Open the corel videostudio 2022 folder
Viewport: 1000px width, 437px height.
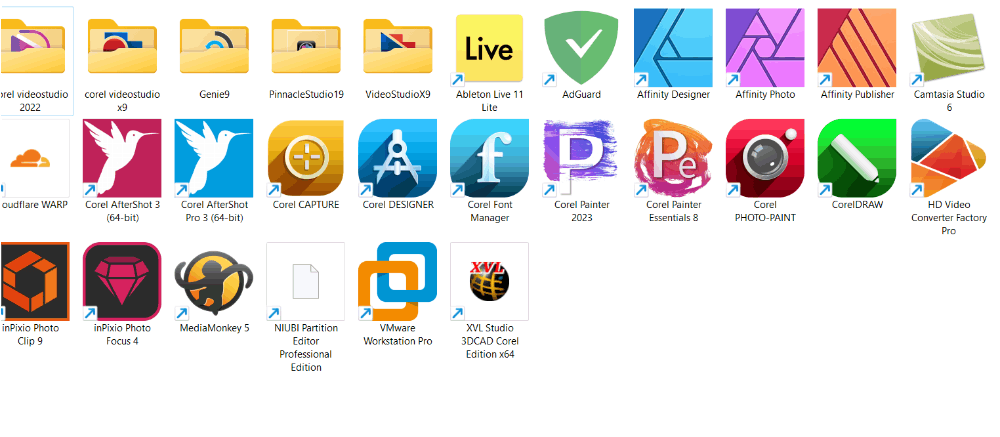(32, 46)
